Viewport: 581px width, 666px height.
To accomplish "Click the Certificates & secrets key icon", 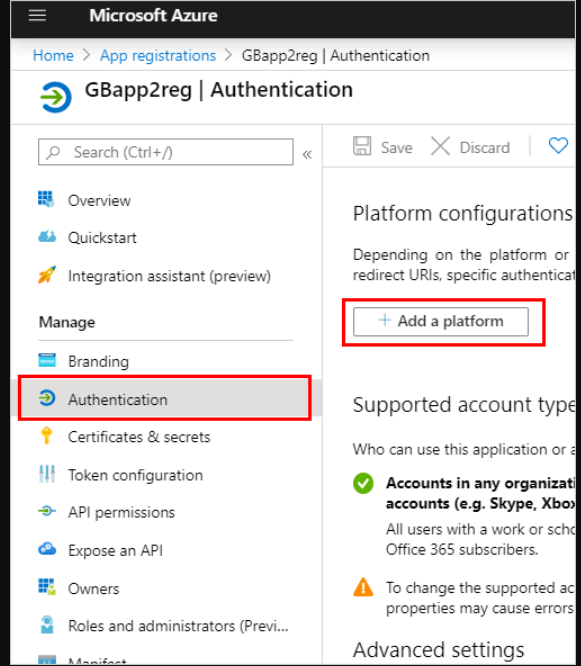I will click(x=47, y=436).
